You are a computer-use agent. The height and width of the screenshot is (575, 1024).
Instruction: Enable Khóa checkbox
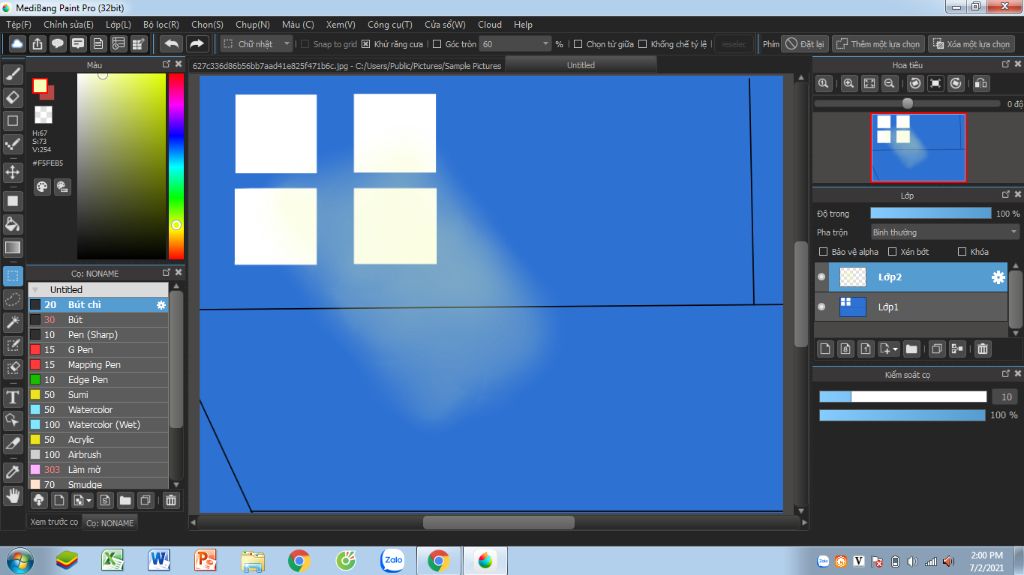962,252
